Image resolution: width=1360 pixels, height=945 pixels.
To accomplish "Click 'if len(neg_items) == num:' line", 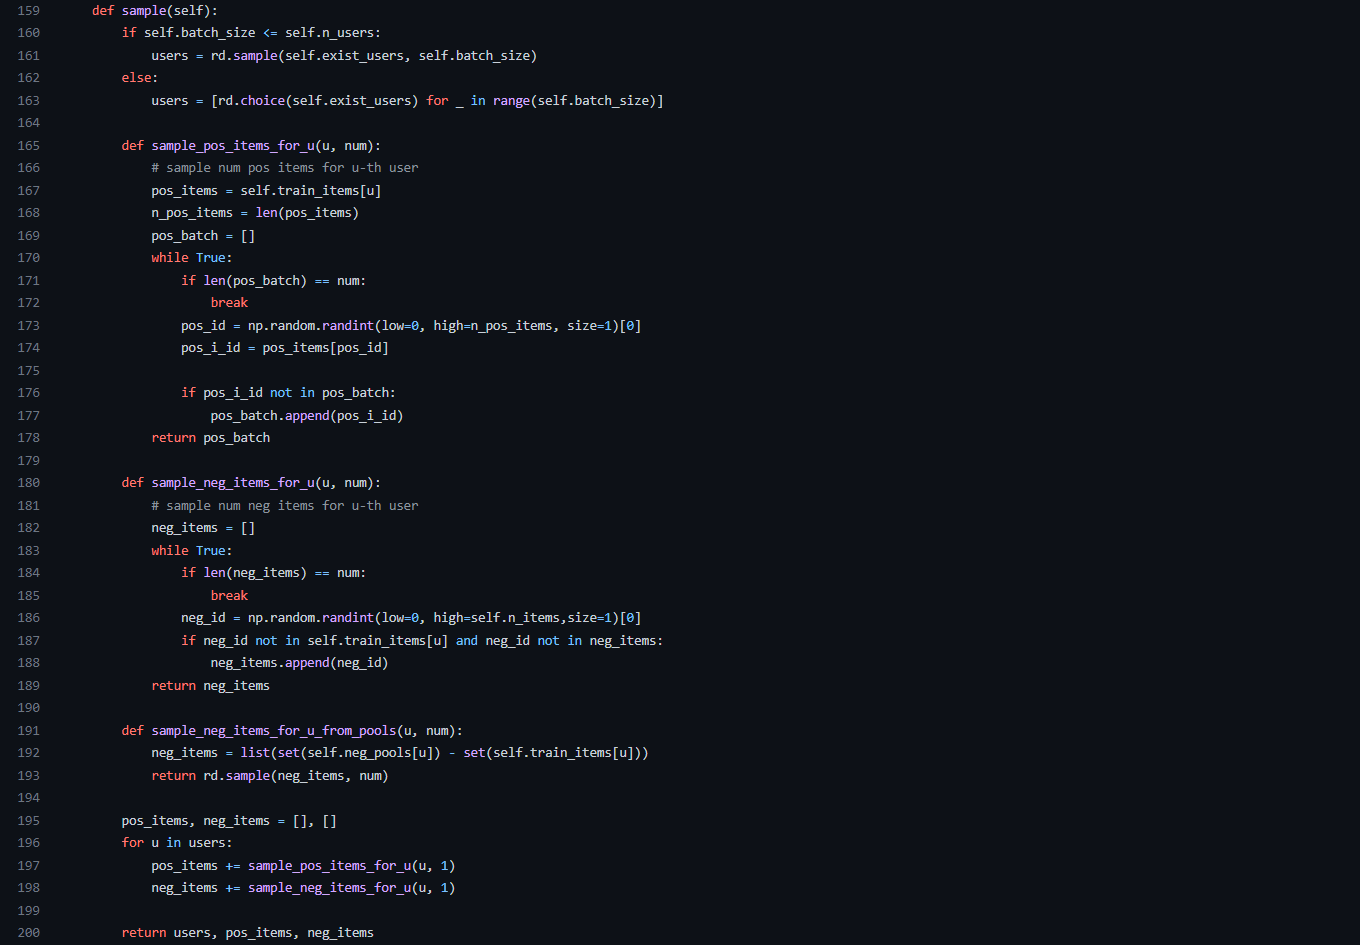I will click(274, 573).
